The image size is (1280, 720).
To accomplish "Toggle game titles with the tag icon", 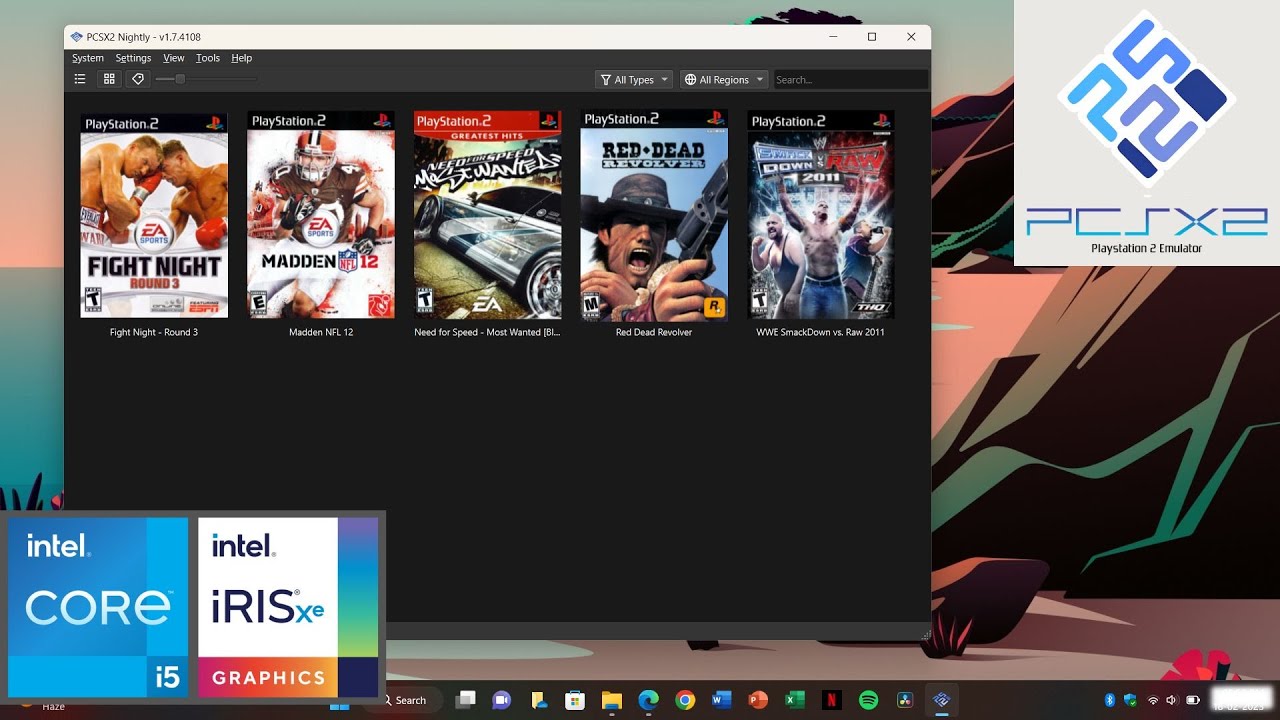I will tap(138, 79).
